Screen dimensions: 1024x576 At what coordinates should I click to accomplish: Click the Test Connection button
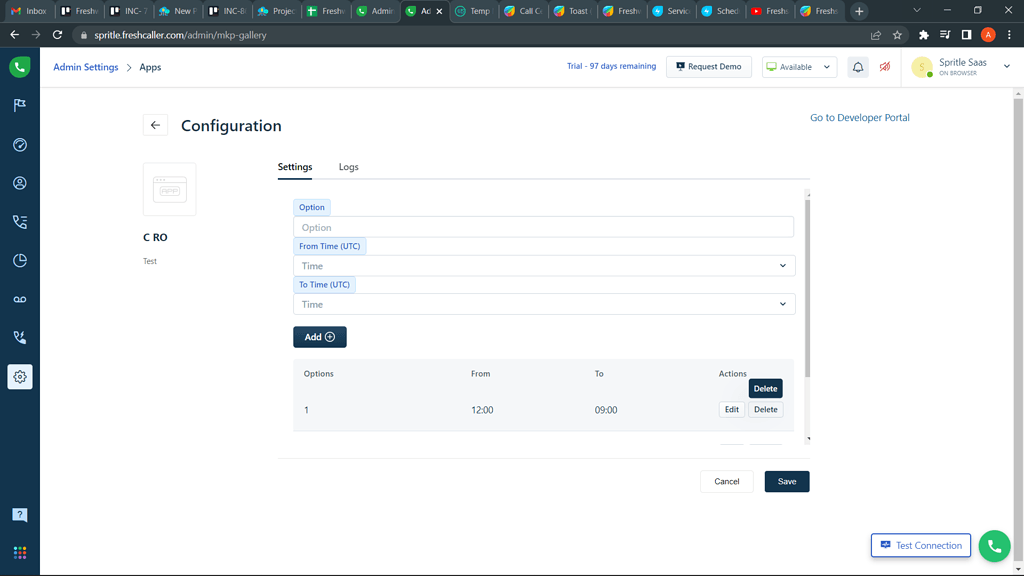(920, 545)
